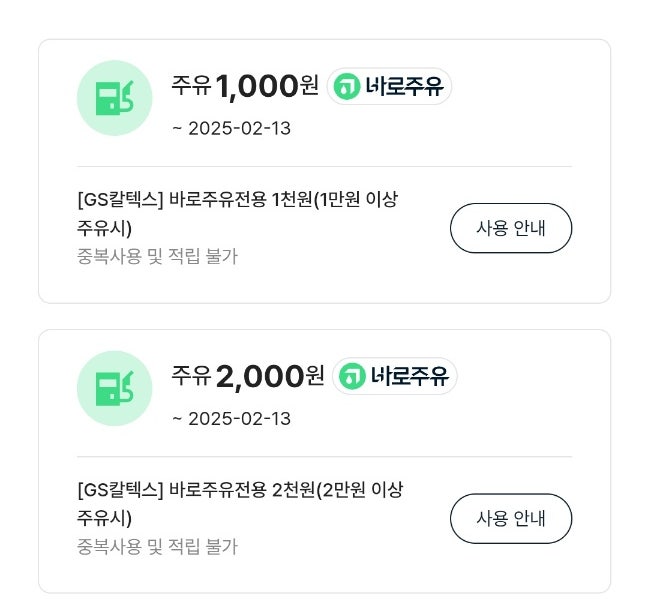Click the green 바로주유 logo on the 2,000원 coupon
This screenshot has height=613, width=648.
click(352, 377)
